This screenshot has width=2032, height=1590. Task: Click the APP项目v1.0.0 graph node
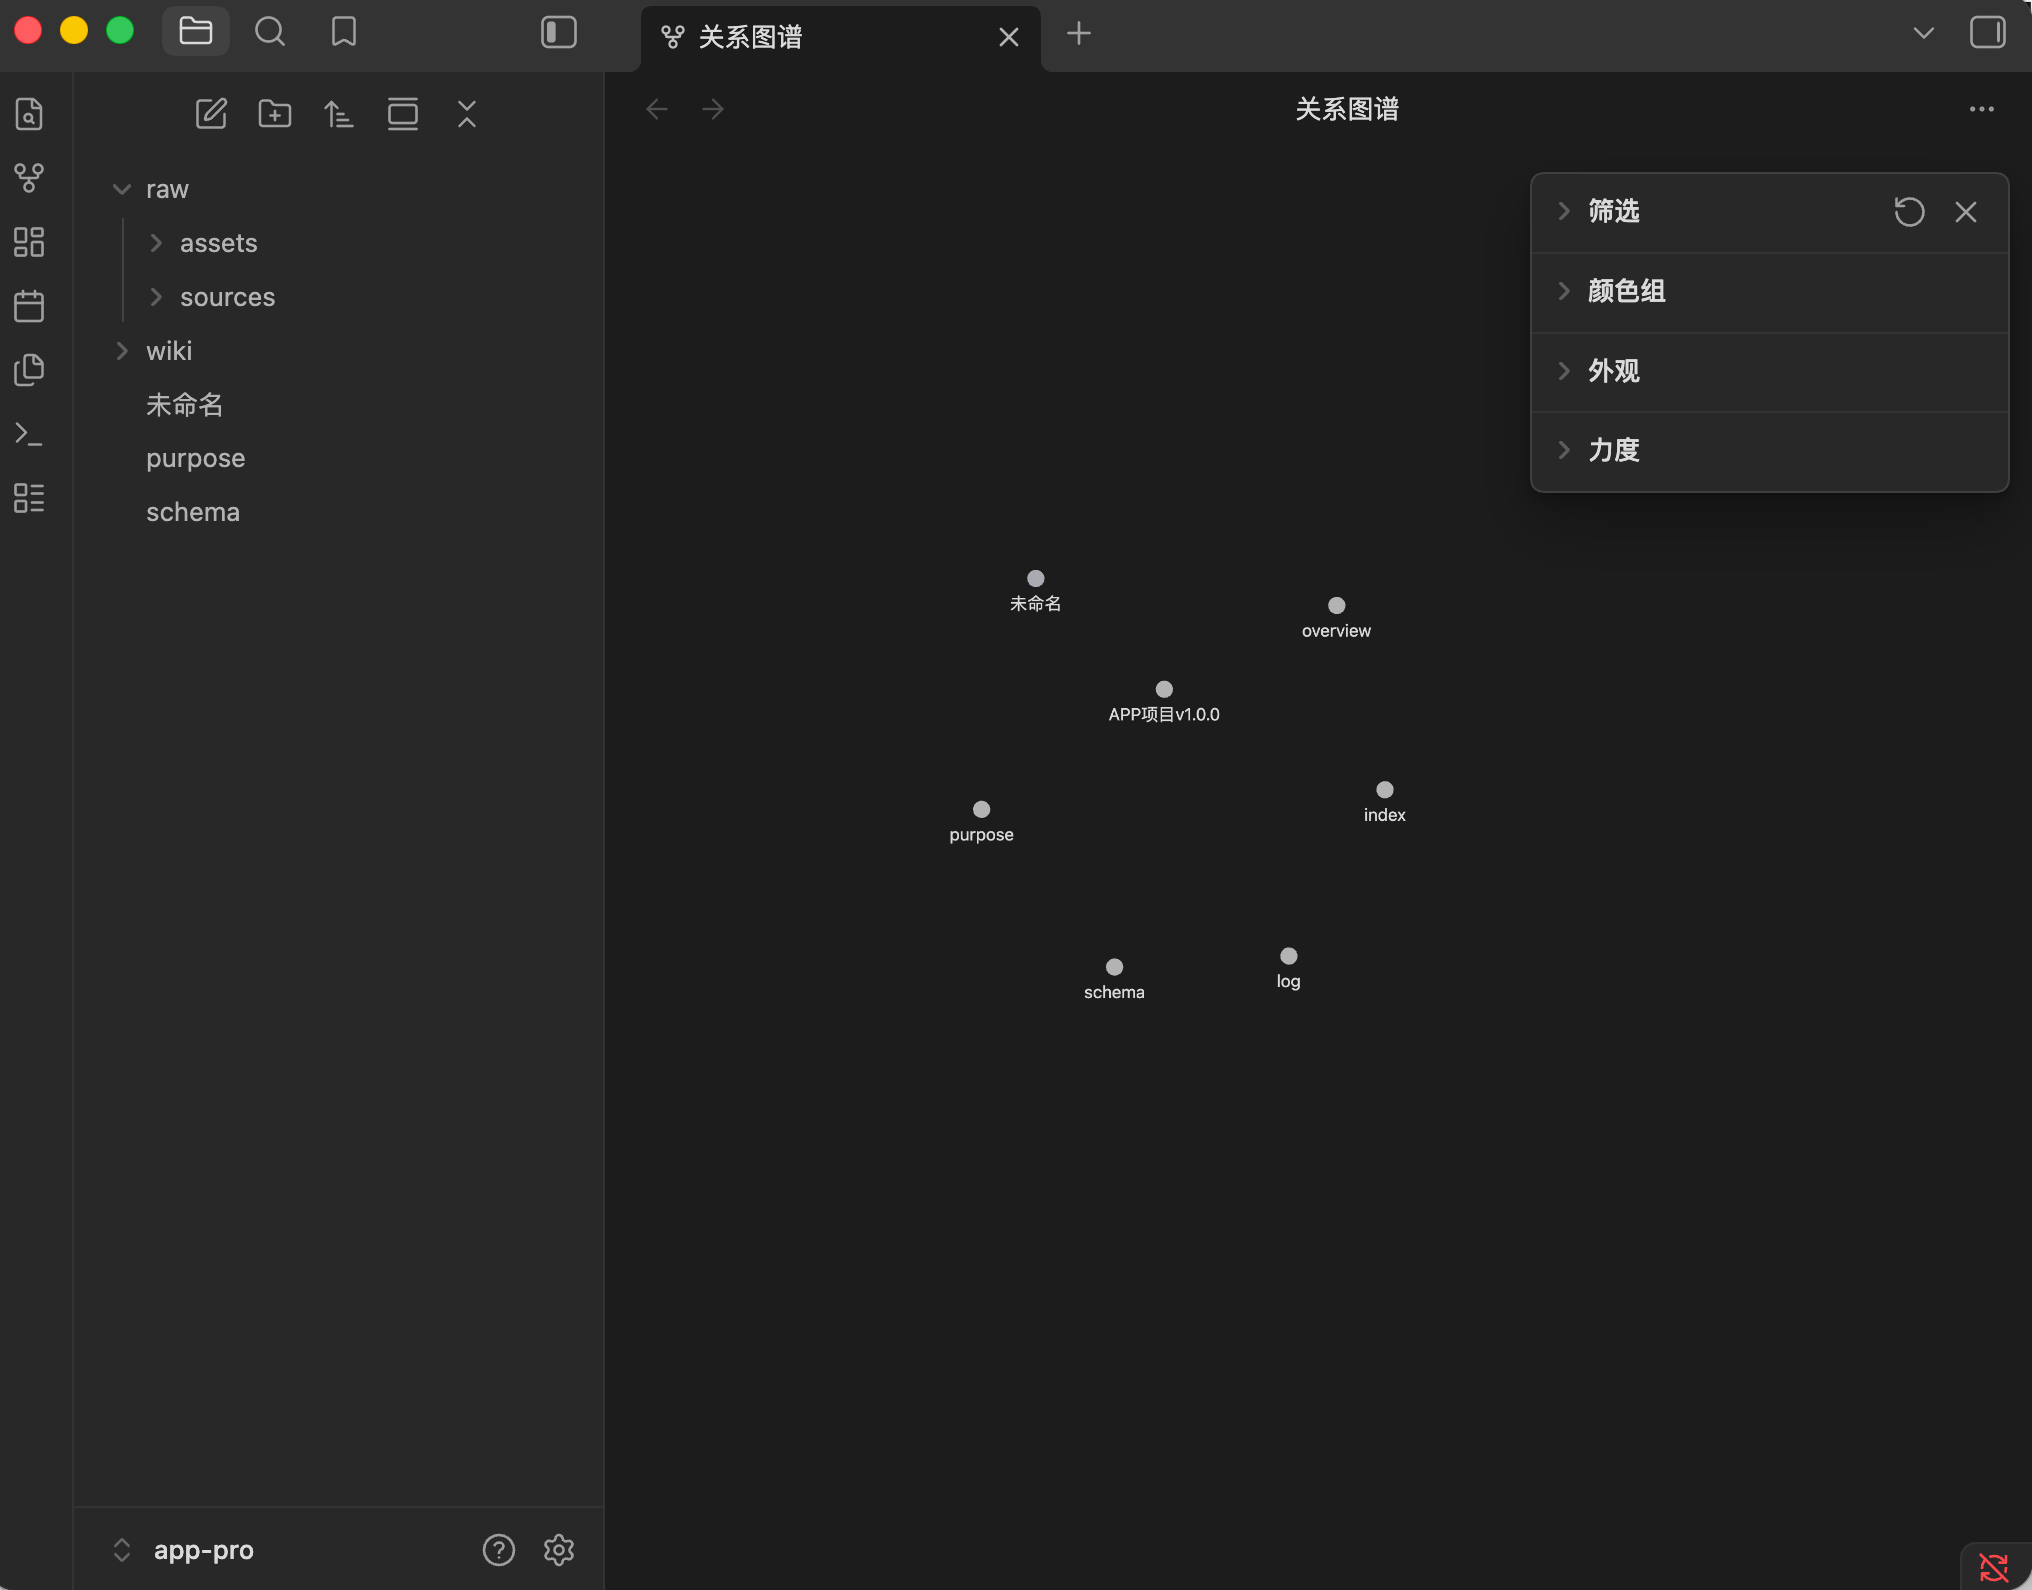1164,689
